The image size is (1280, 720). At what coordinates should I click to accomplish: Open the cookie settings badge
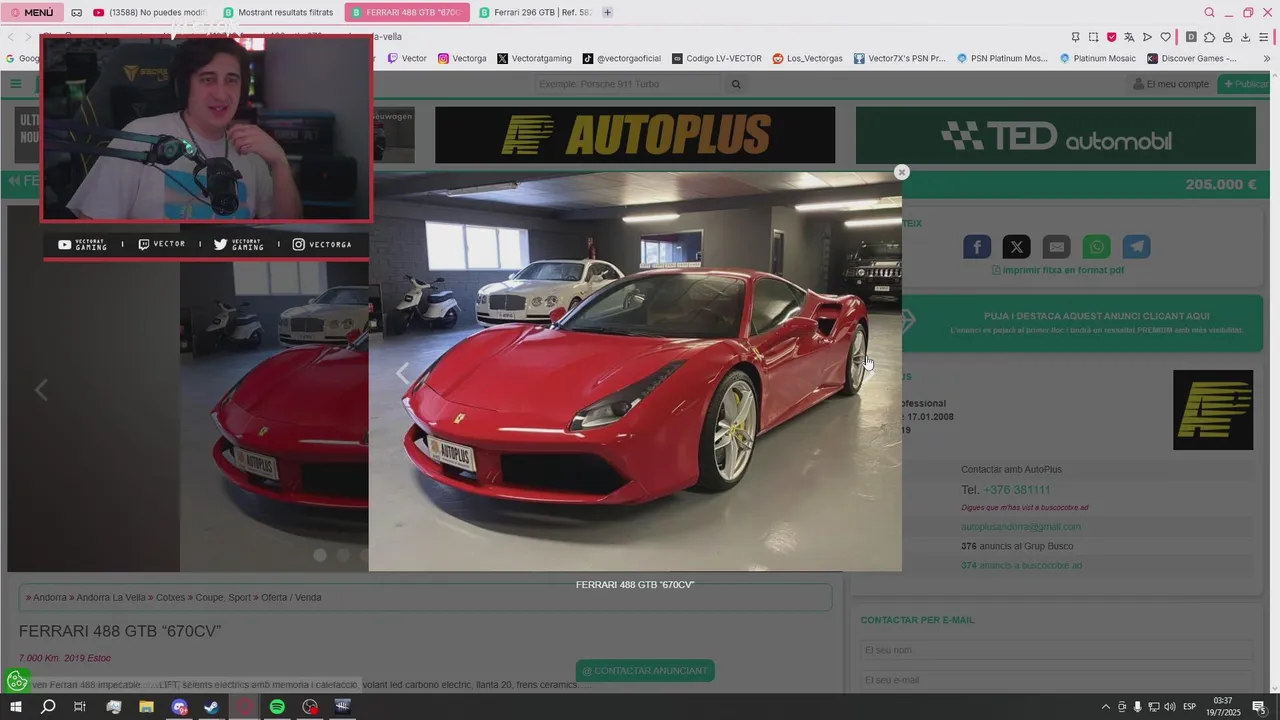[17, 681]
